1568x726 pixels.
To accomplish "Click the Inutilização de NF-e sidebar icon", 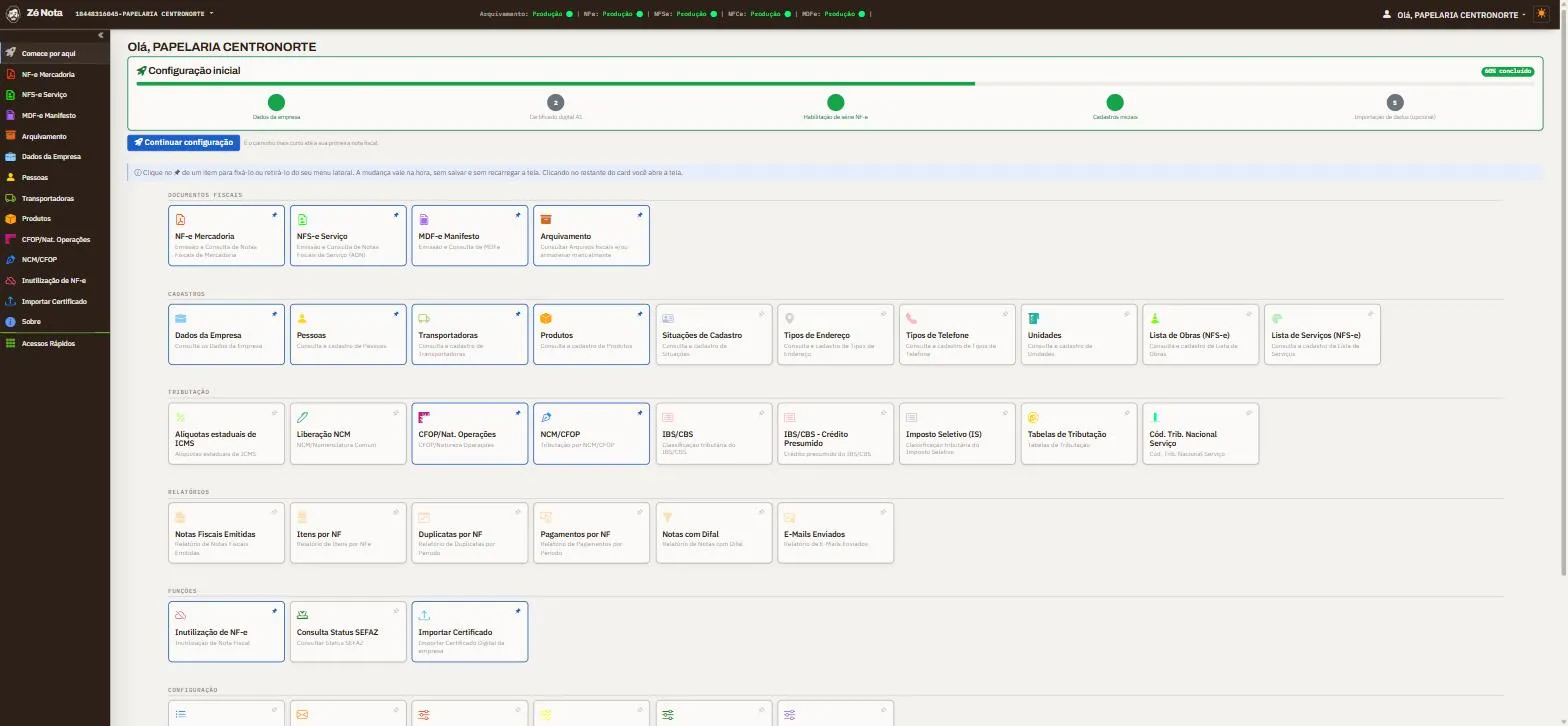I will [x=10, y=281].
